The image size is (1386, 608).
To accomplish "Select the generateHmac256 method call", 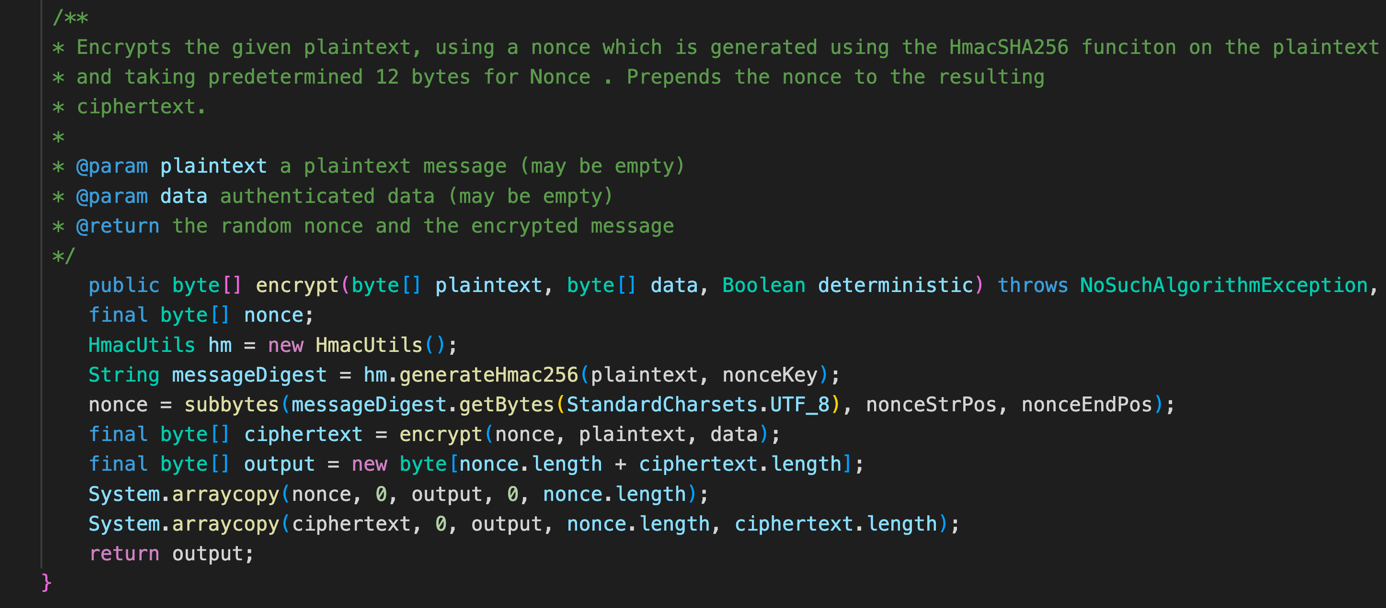I will point(490,374).
